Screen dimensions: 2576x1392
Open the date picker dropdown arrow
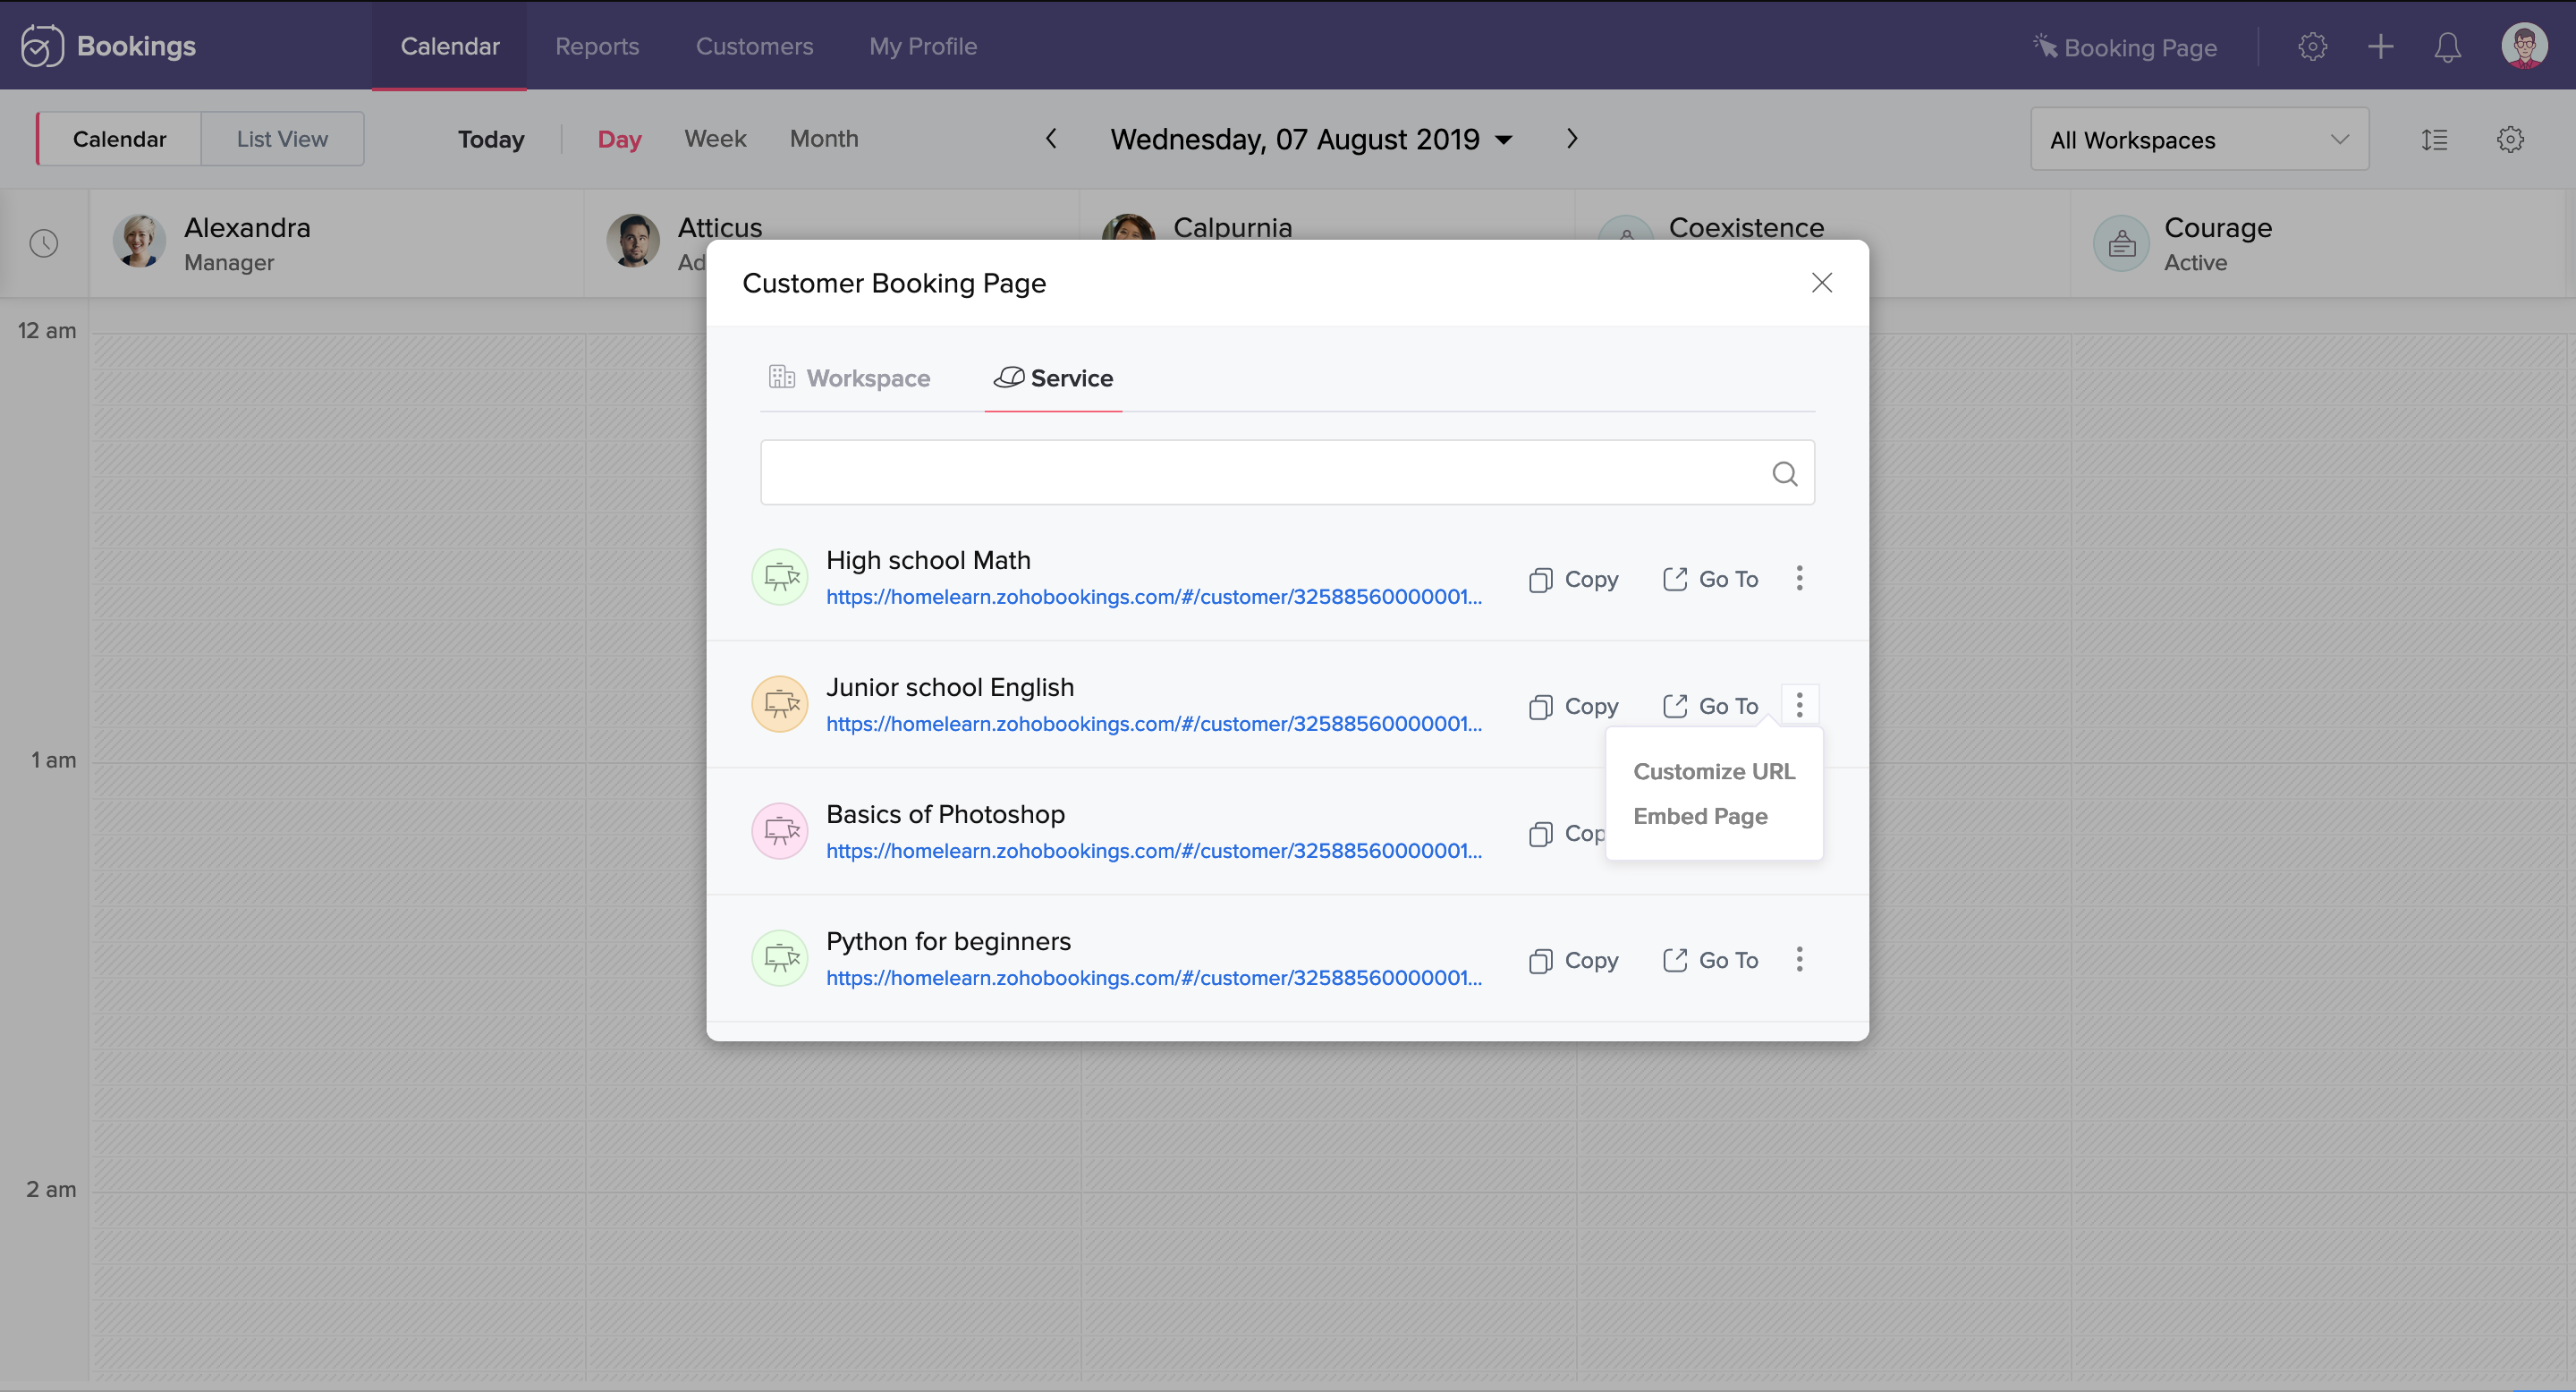[1503, 140]
